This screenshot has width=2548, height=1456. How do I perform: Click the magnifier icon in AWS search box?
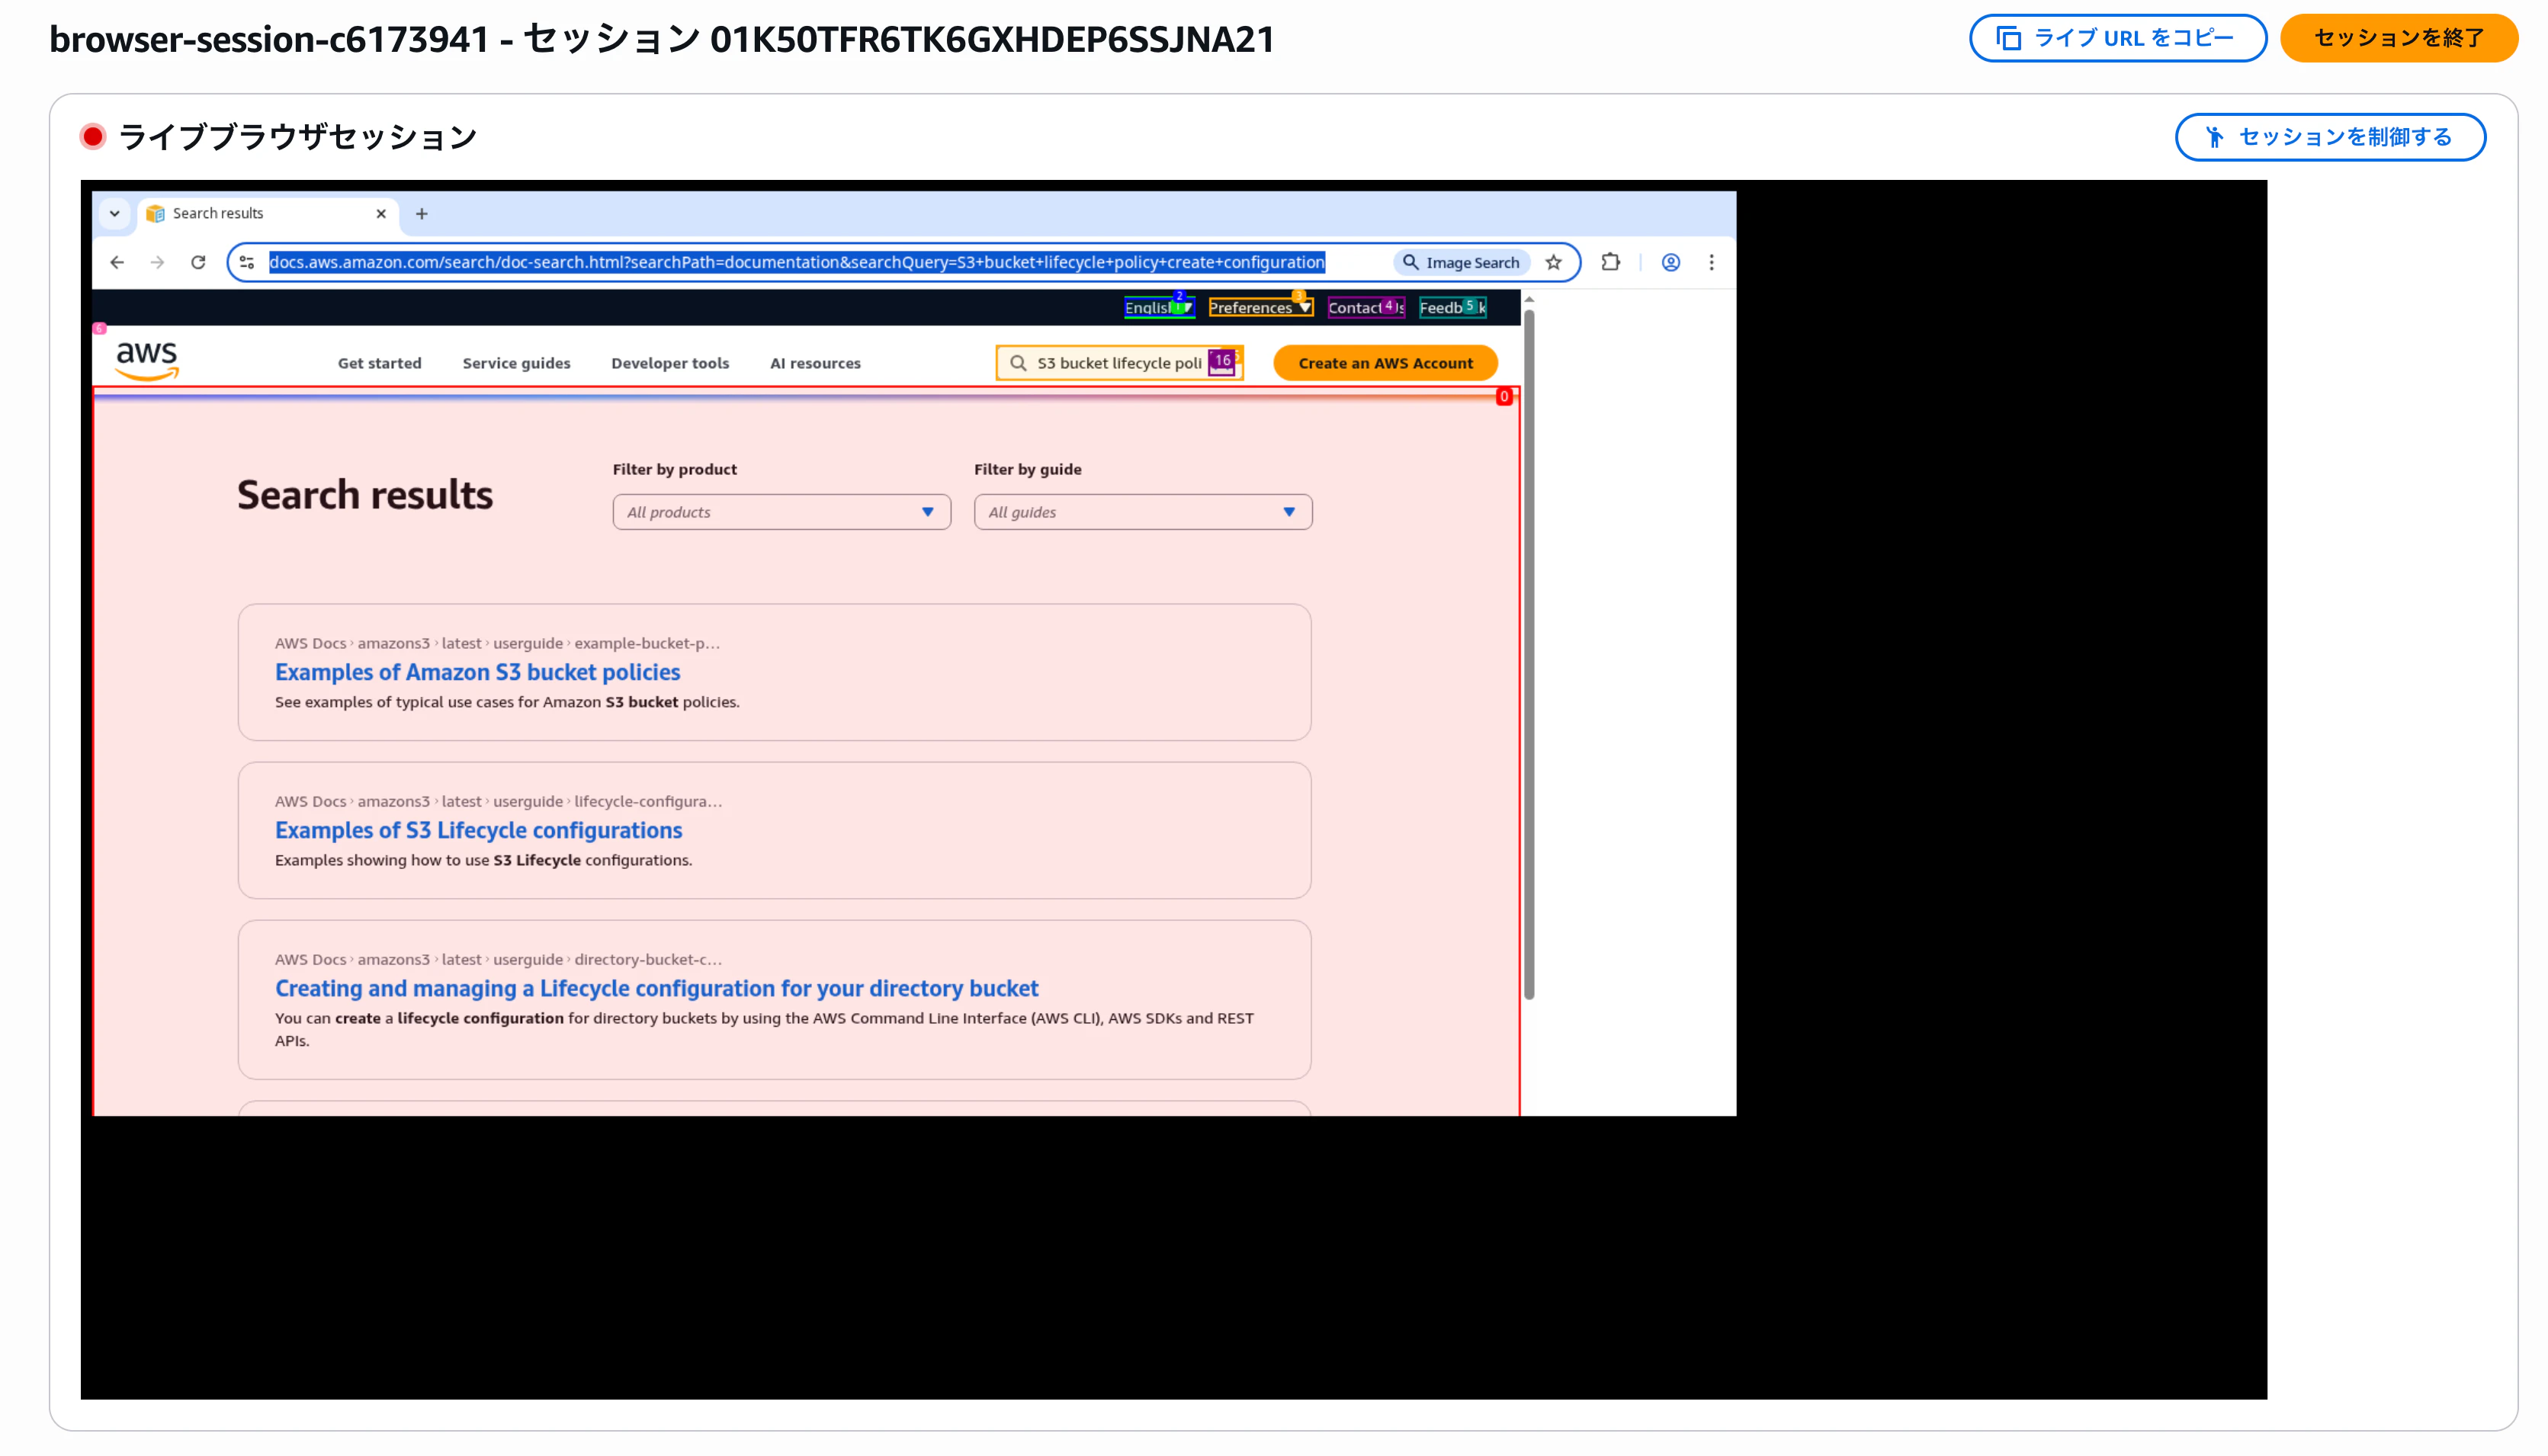[1018, 363]
